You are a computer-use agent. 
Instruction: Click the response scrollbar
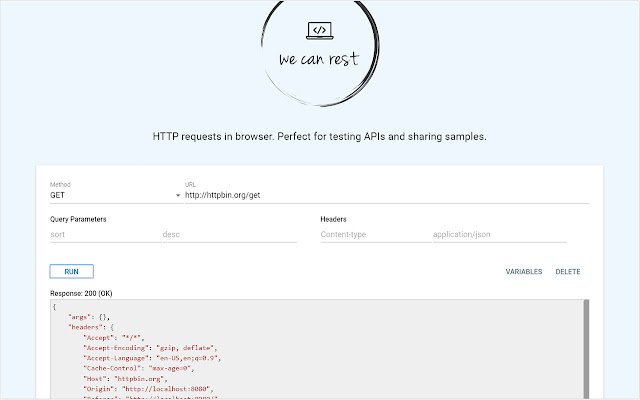(x=587, y=349)
